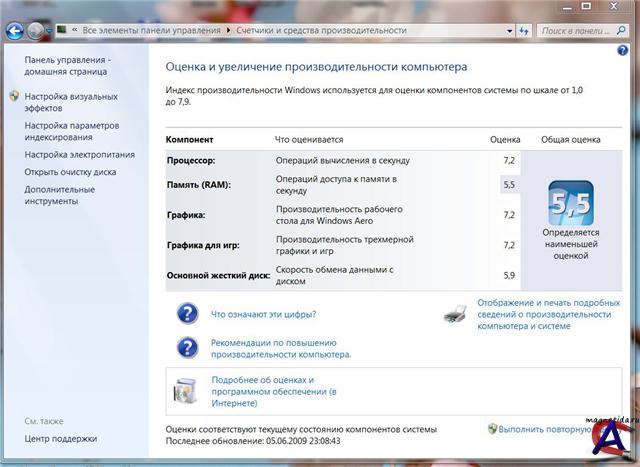Viewport: 640px width, 467px height.
Task: Click the 'Память (RAM):' row label
Action: [x=199, y=185]
